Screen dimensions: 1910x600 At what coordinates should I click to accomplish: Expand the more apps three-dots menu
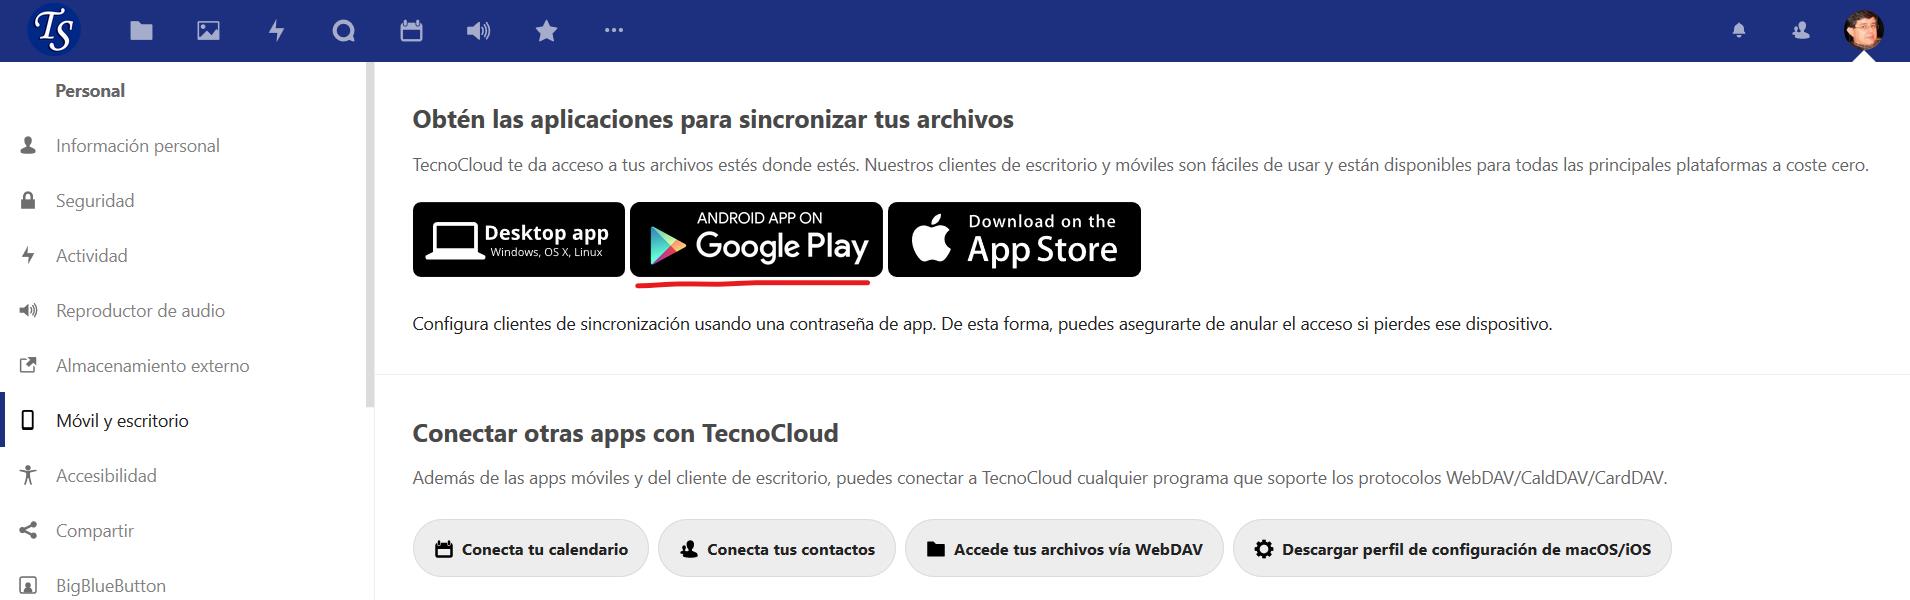pos(614,30)
